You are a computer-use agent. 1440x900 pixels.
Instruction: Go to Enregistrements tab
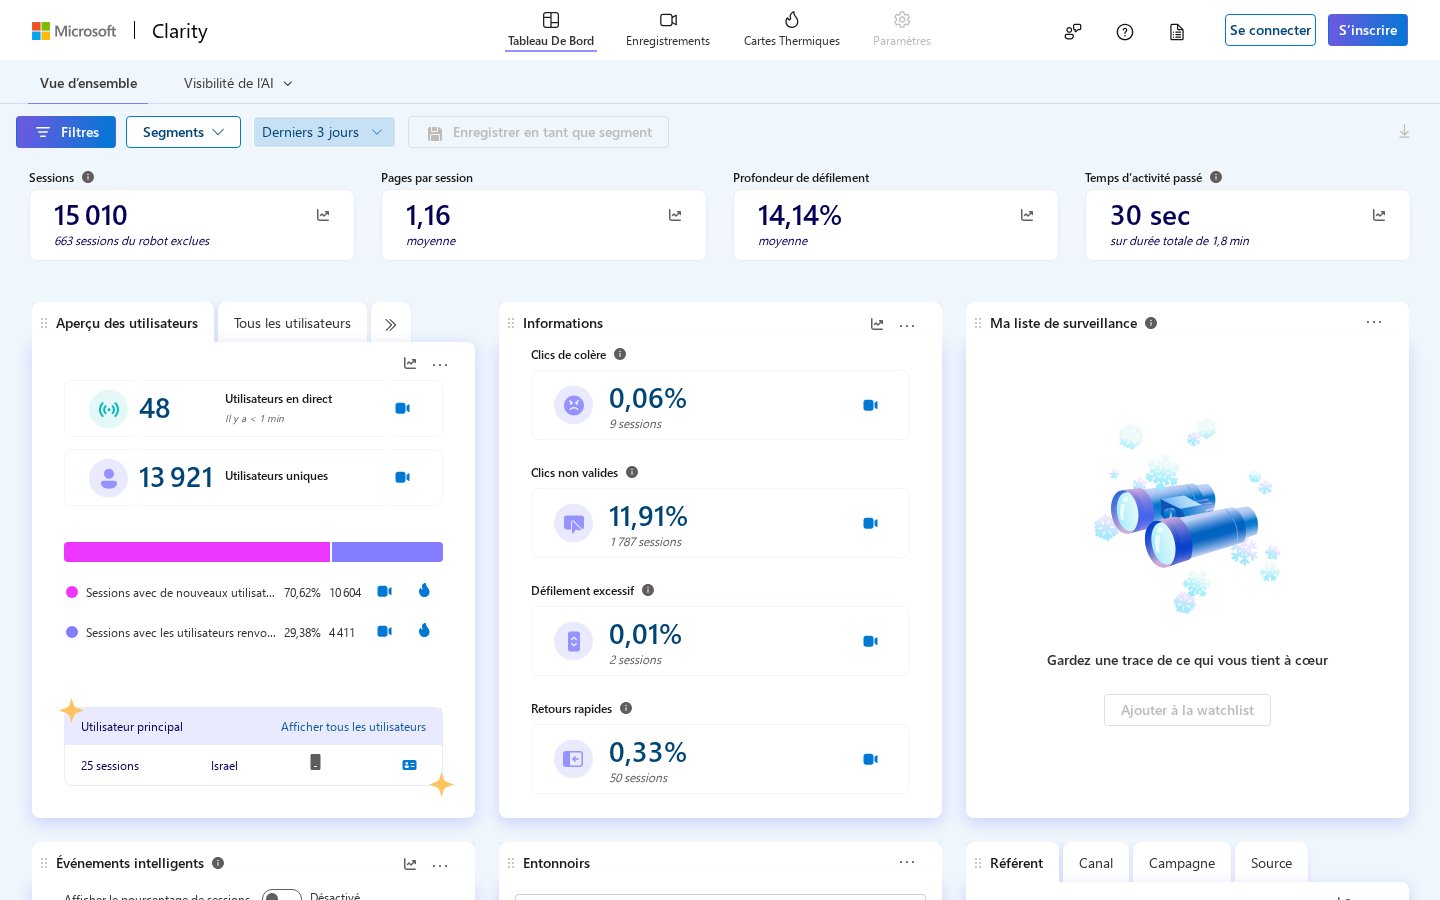tap(668, 30)
